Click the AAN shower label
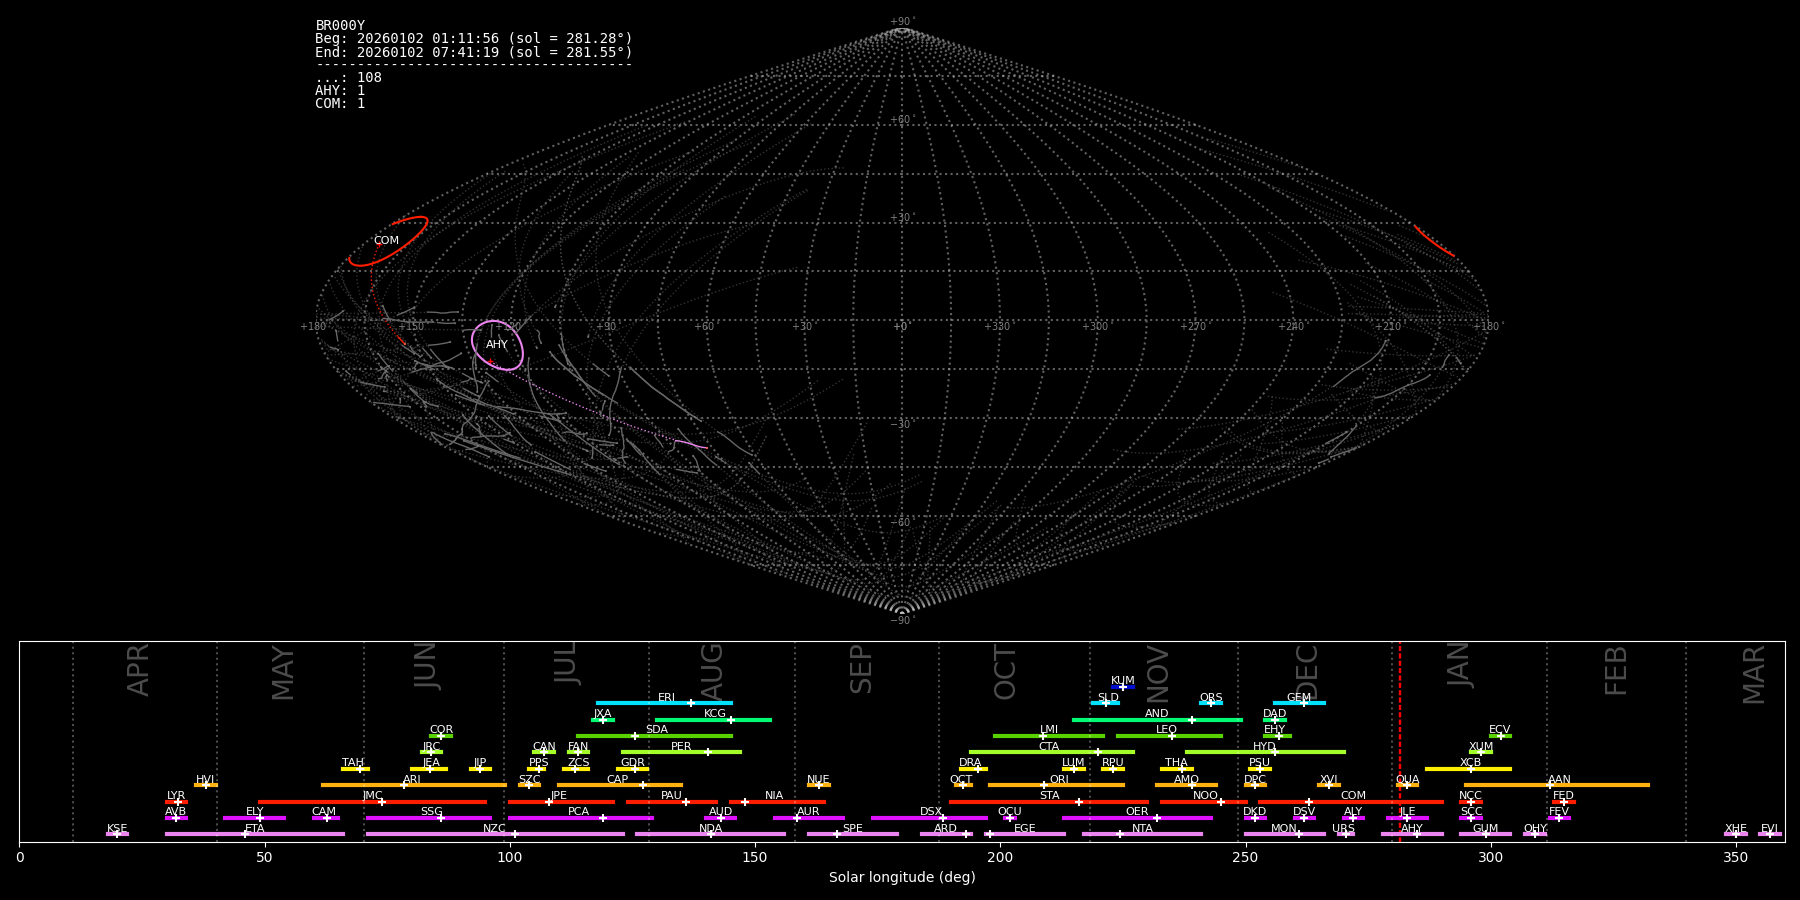This screenshot has width=1800, height=900. click(1559, 780)
